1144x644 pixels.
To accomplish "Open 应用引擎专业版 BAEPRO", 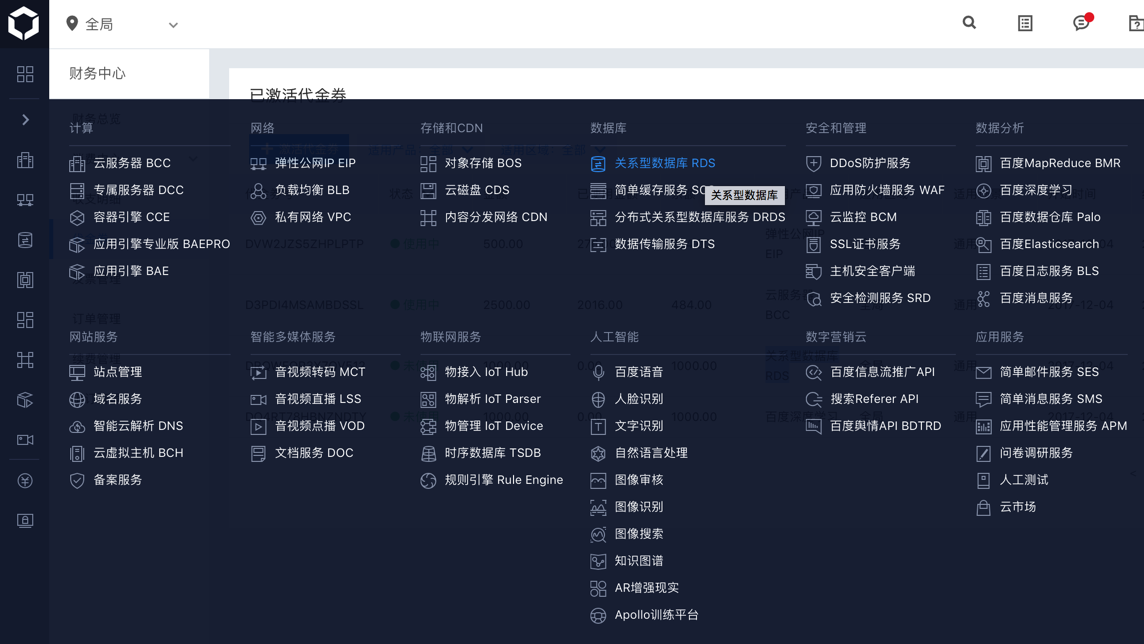I will click(x=161, y=244).
